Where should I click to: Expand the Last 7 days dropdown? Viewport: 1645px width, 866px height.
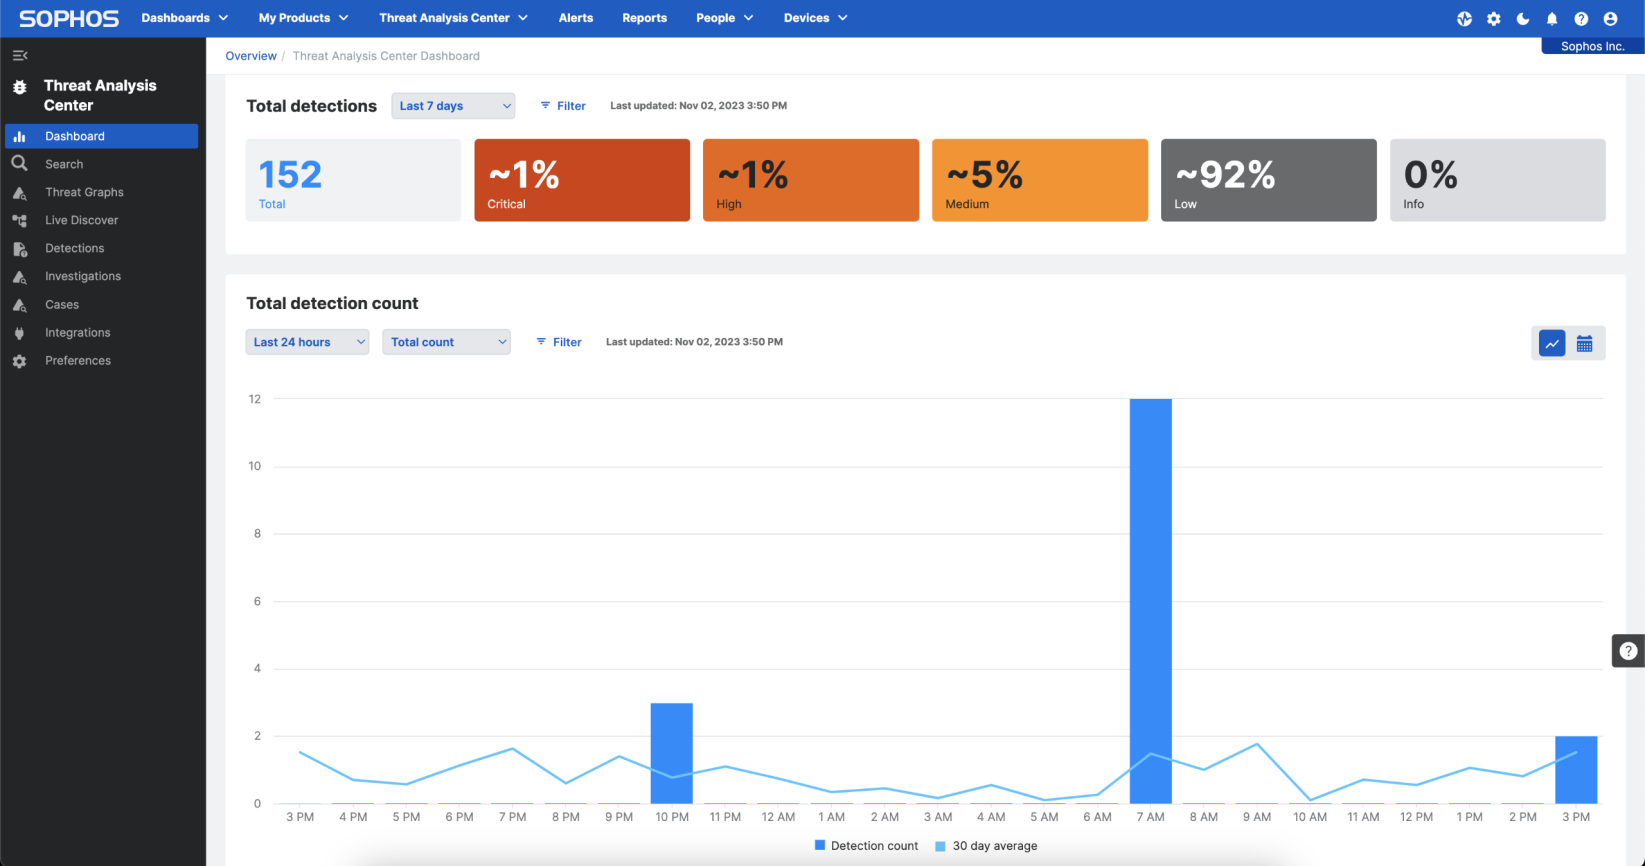pos(453,106)
